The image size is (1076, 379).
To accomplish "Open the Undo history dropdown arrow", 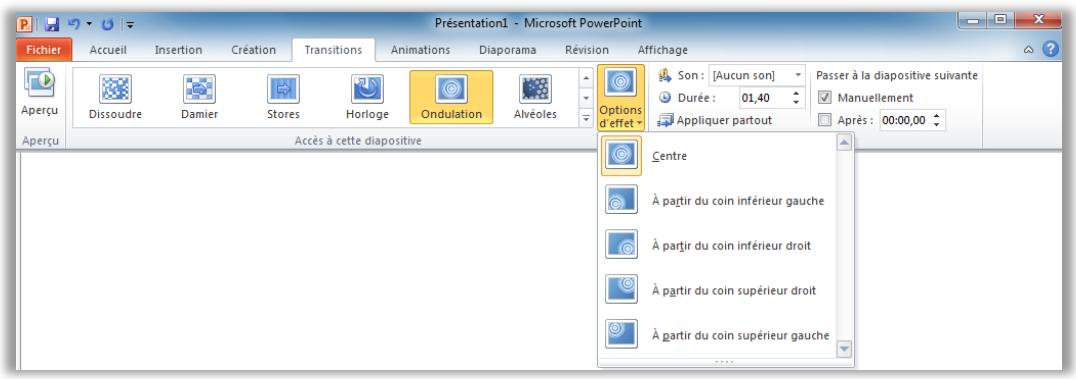I will click(89, 24).
